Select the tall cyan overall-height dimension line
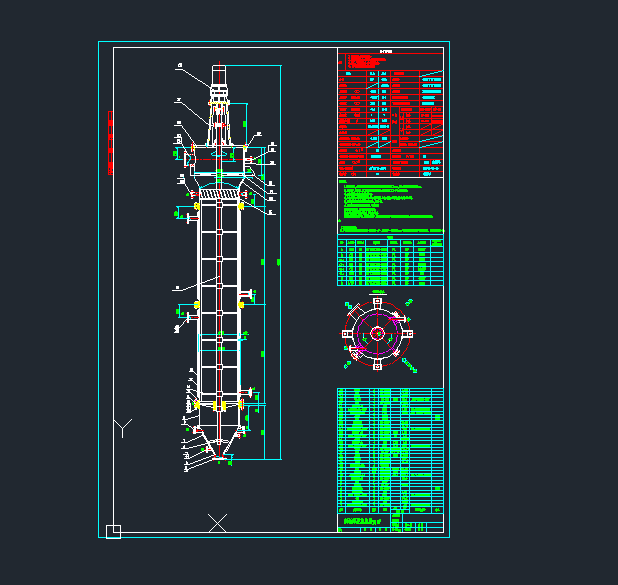The image size is (618, 585). click(x=281, y=262)
